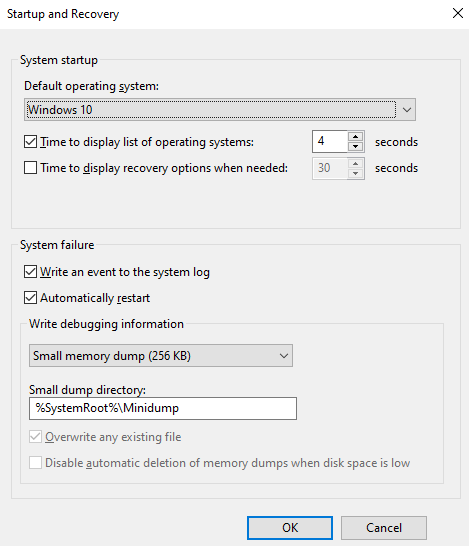Click the operating systems list seconds field
Image resolution: width=469 pixels, height=546 pixels.
(x=330, y=141)
